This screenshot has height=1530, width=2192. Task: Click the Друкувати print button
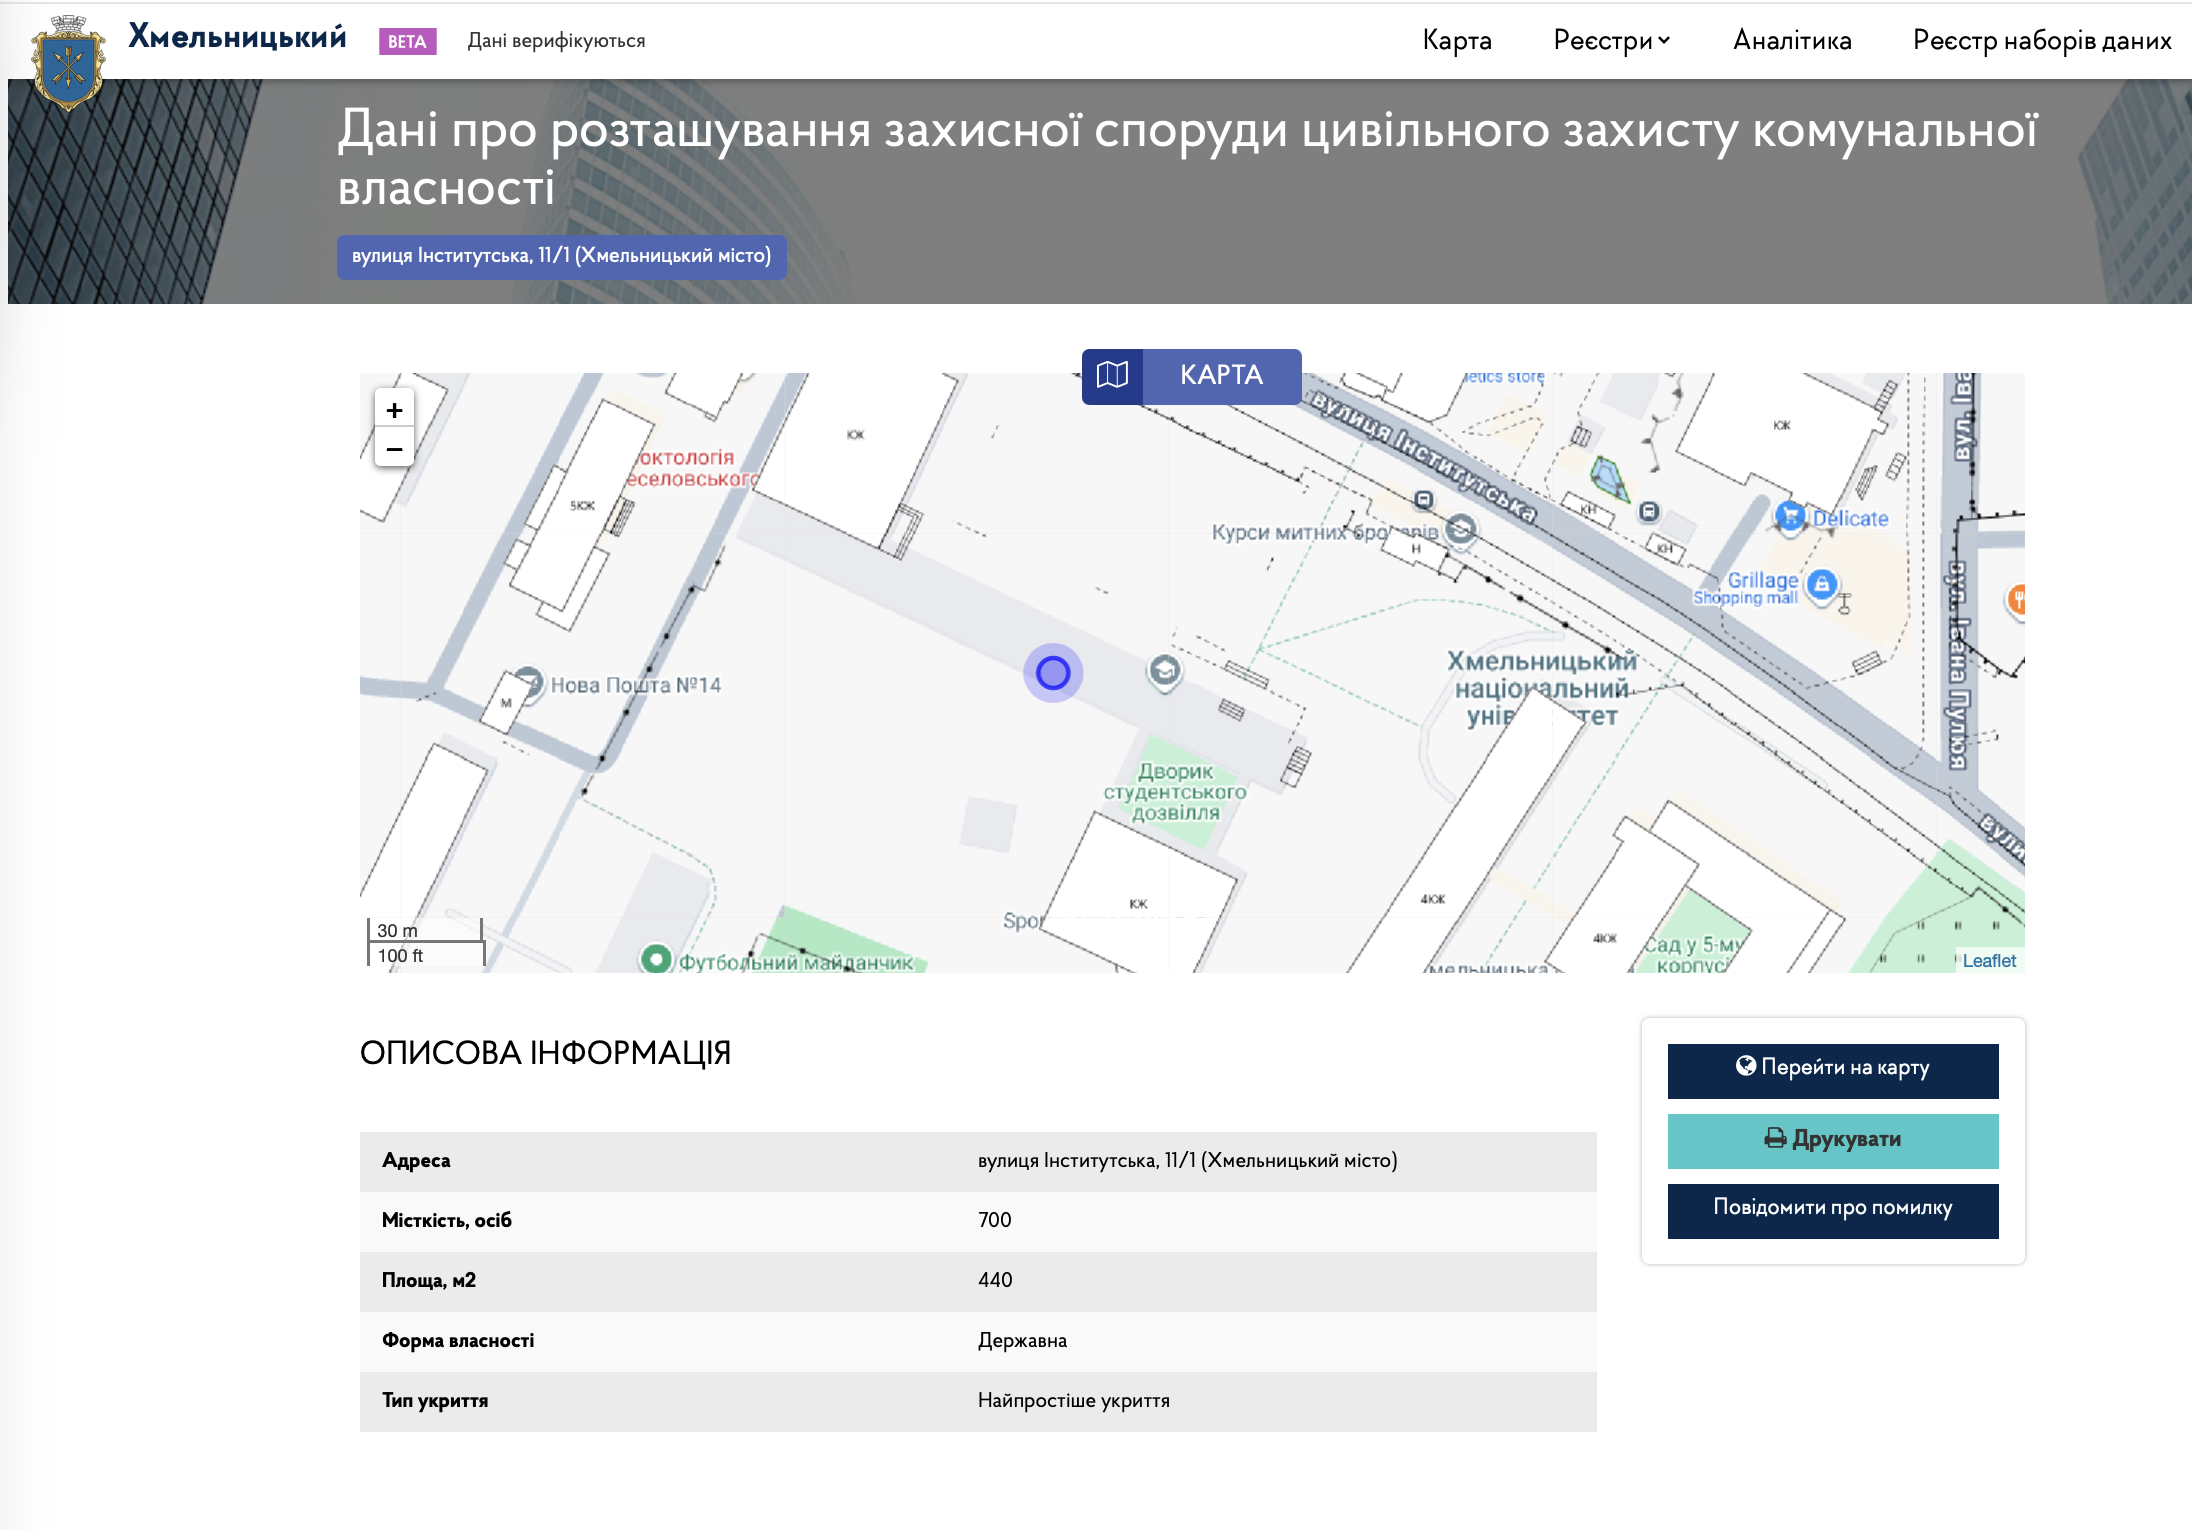tap(1832, 1140)
